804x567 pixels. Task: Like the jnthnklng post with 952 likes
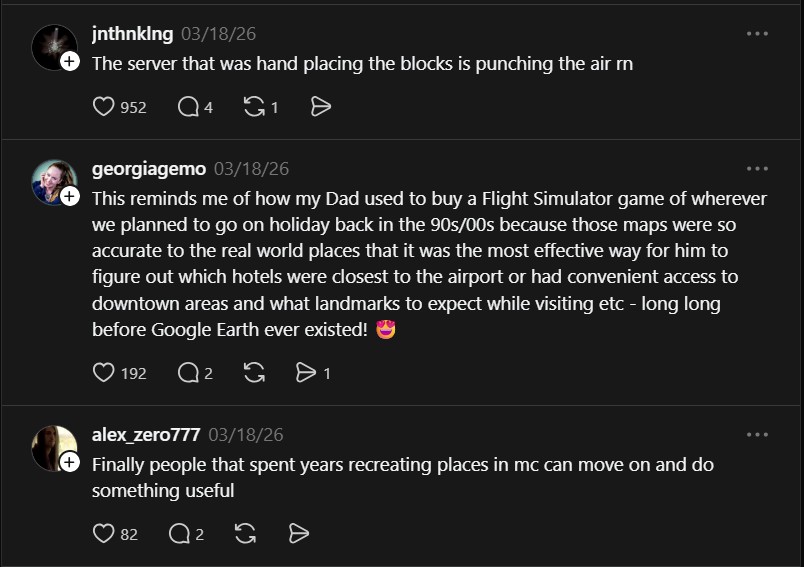(104, 107)
